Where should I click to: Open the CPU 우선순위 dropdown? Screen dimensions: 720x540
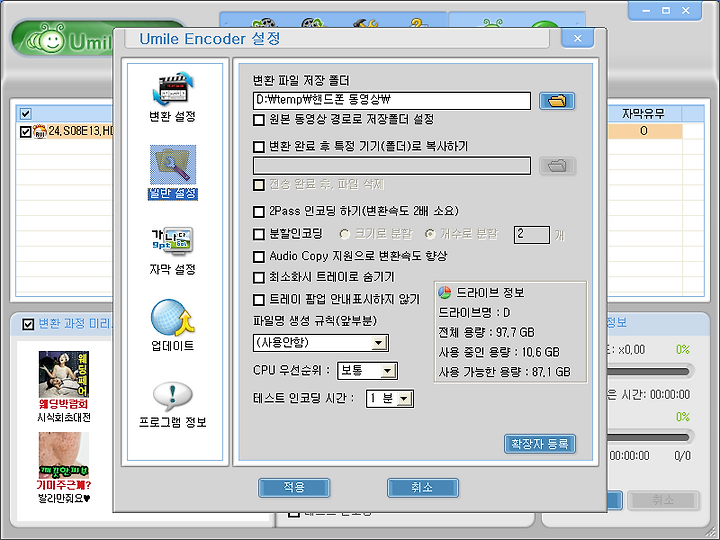pyautogui.click(x=388, y=371)
